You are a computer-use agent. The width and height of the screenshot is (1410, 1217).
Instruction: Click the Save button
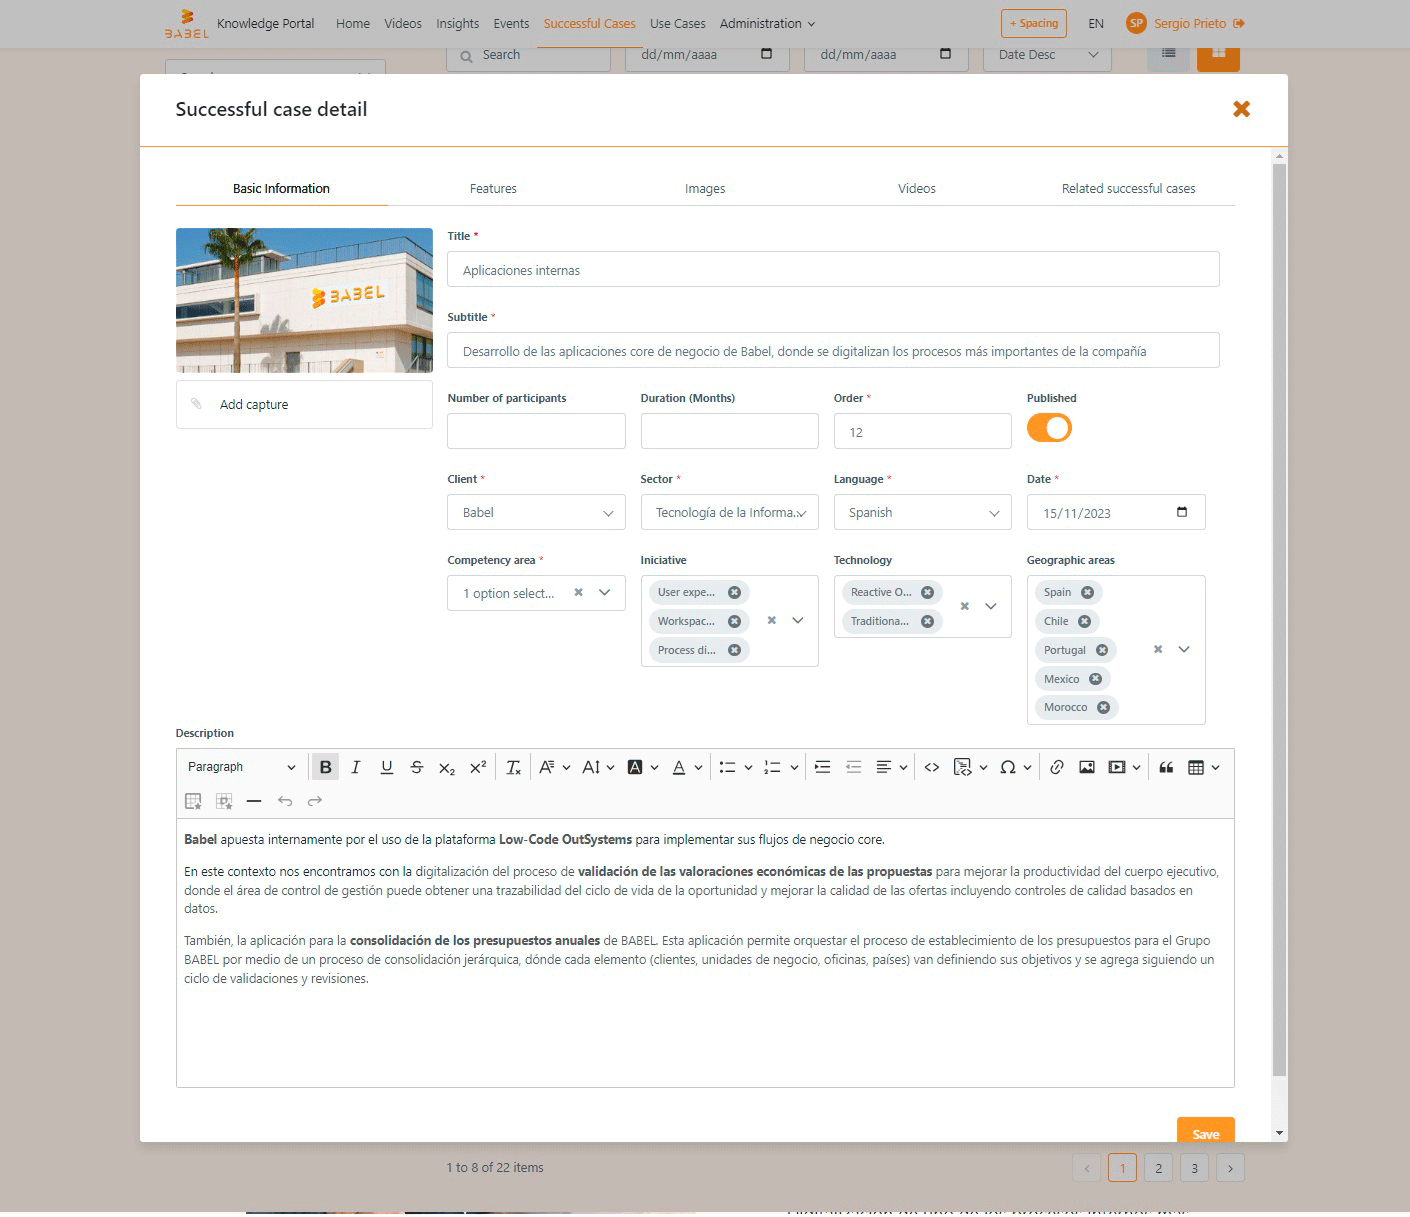(x=1205, y=1133)
